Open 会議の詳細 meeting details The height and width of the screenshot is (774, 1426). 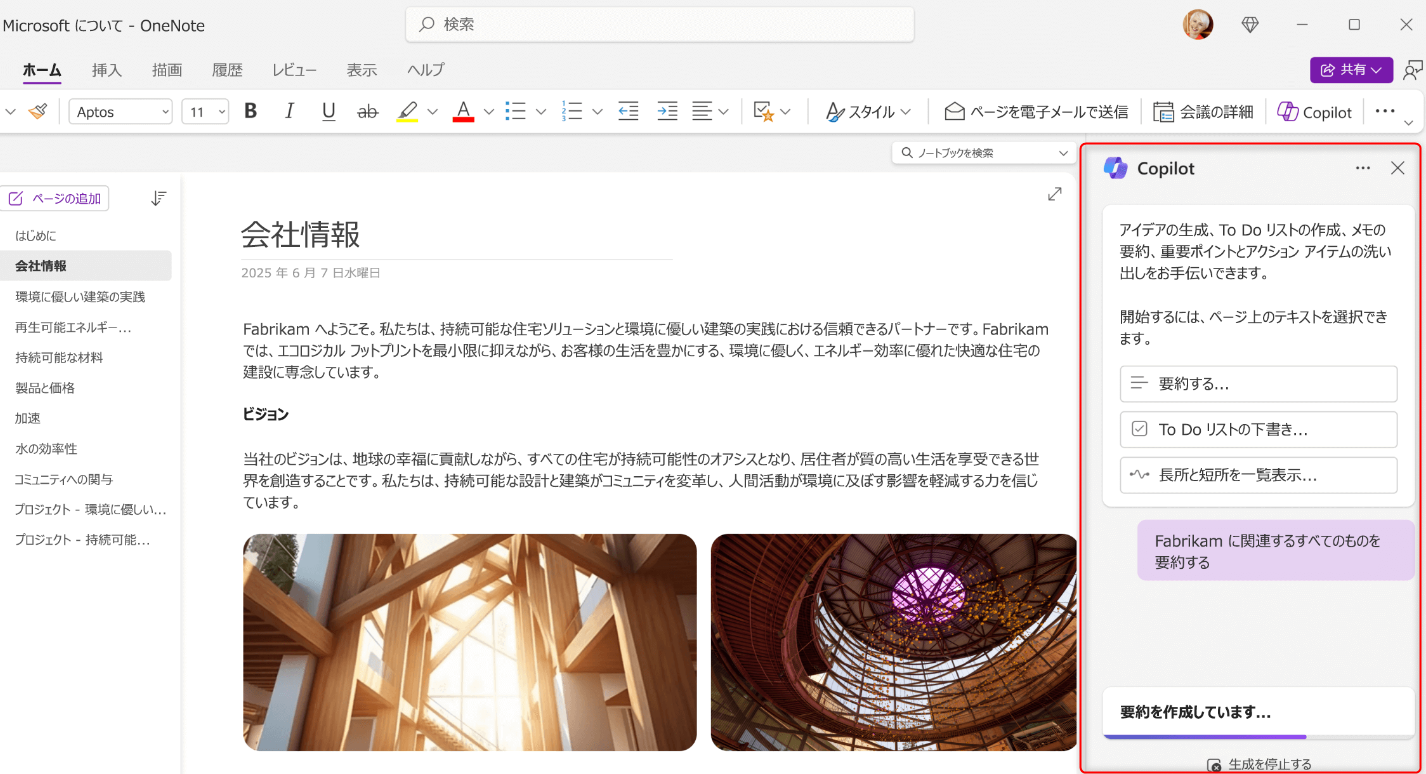tap(1203, 112)
